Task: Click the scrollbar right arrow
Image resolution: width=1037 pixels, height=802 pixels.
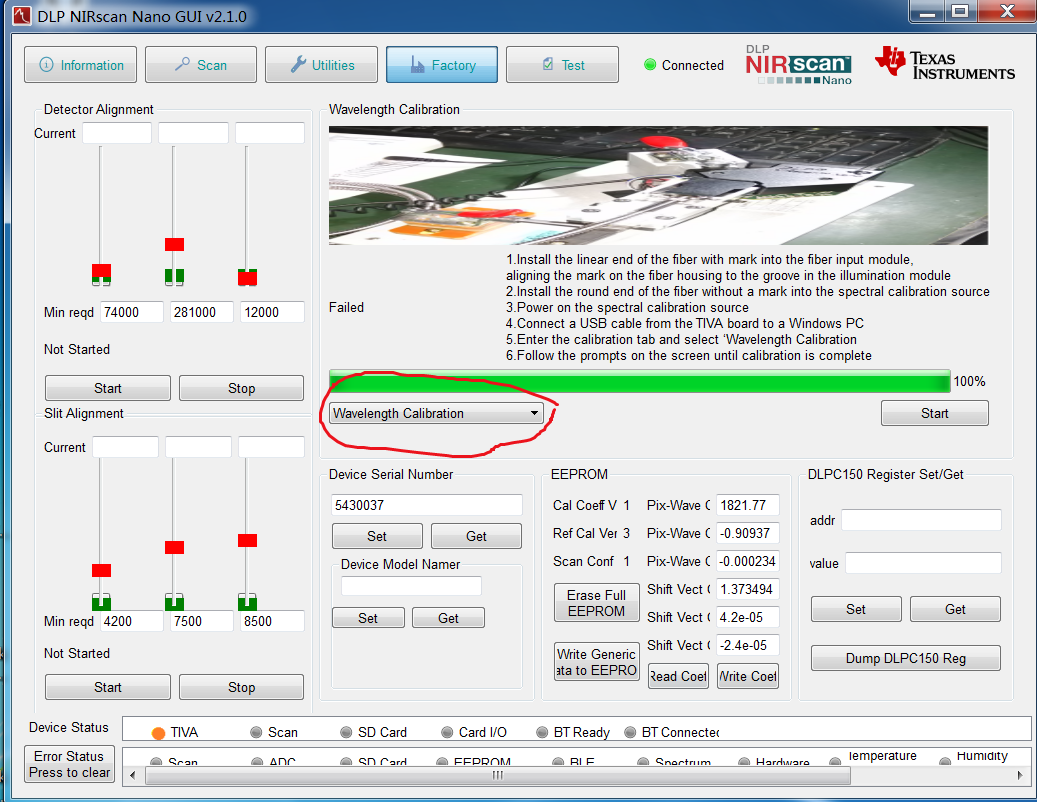Action: pyautogui.click(x=1020, y=775)
